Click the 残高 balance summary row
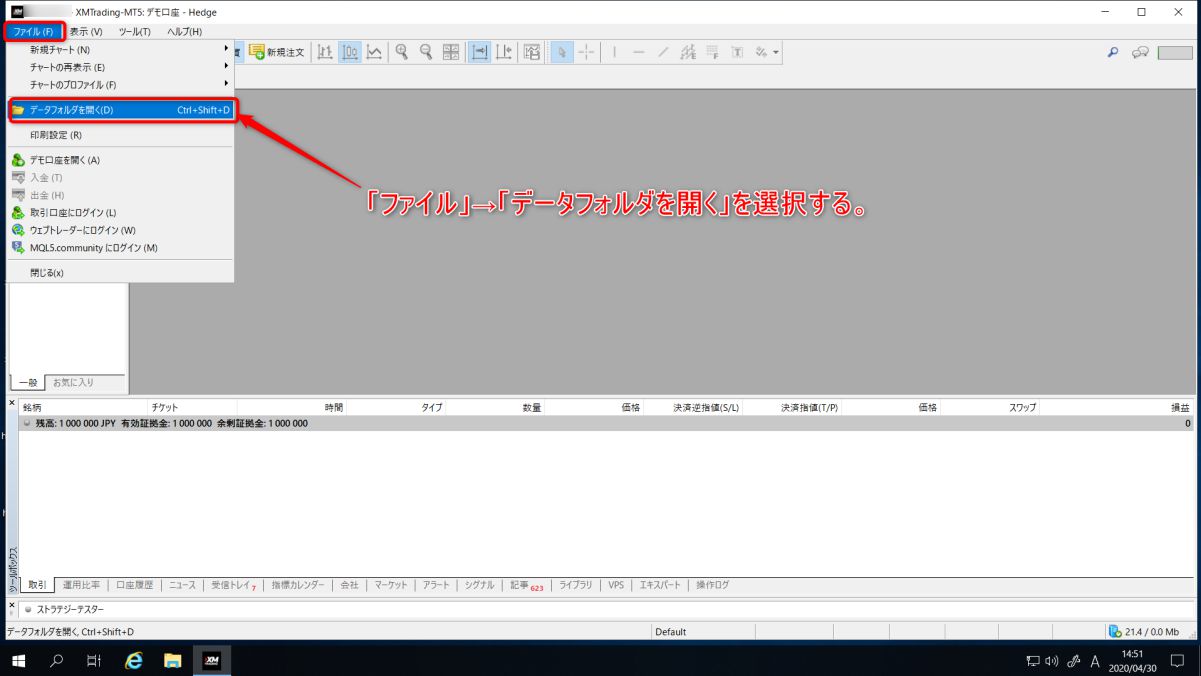 607,423
